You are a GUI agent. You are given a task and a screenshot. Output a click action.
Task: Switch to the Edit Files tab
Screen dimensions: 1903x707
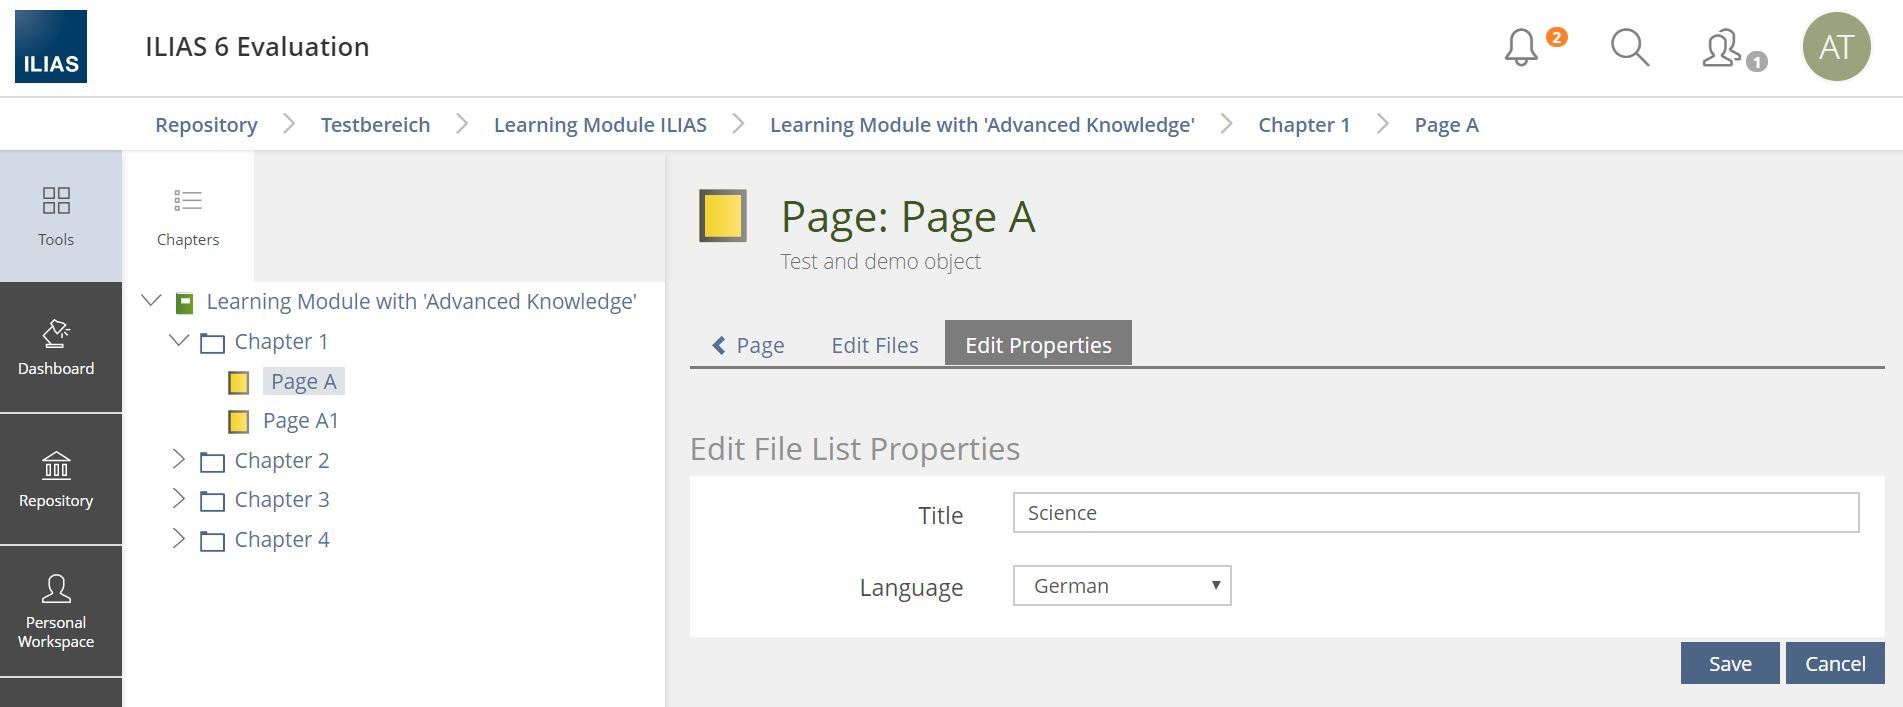[x=874, y=345]
